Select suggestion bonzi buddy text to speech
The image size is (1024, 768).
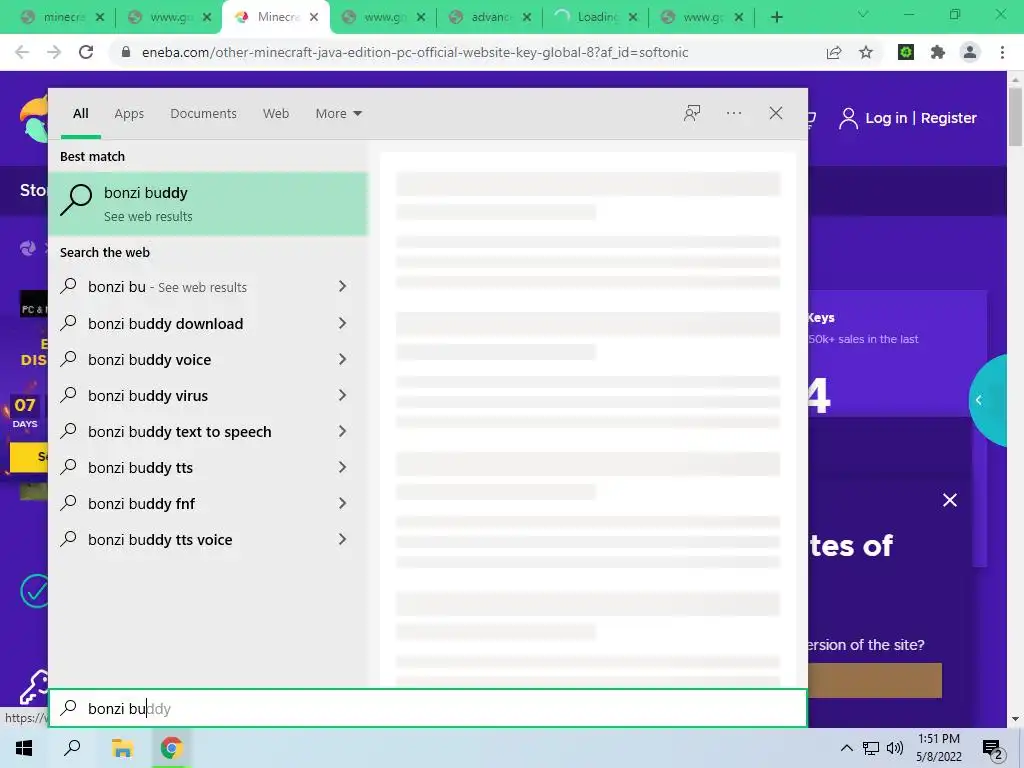[x=180, y=431]
